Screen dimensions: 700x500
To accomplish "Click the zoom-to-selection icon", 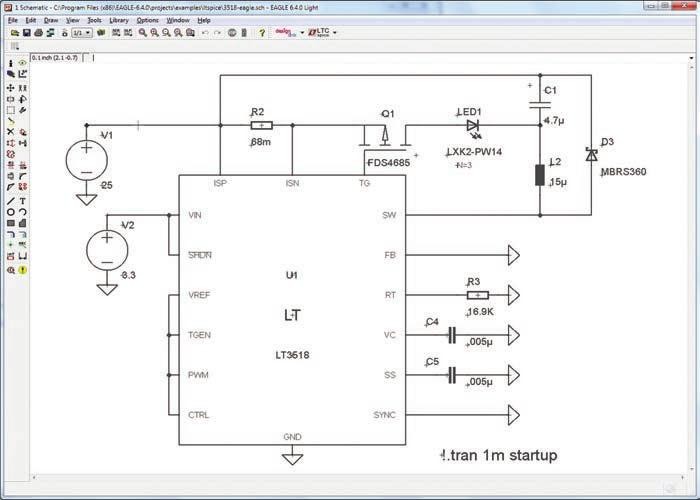I will point(190,33).
